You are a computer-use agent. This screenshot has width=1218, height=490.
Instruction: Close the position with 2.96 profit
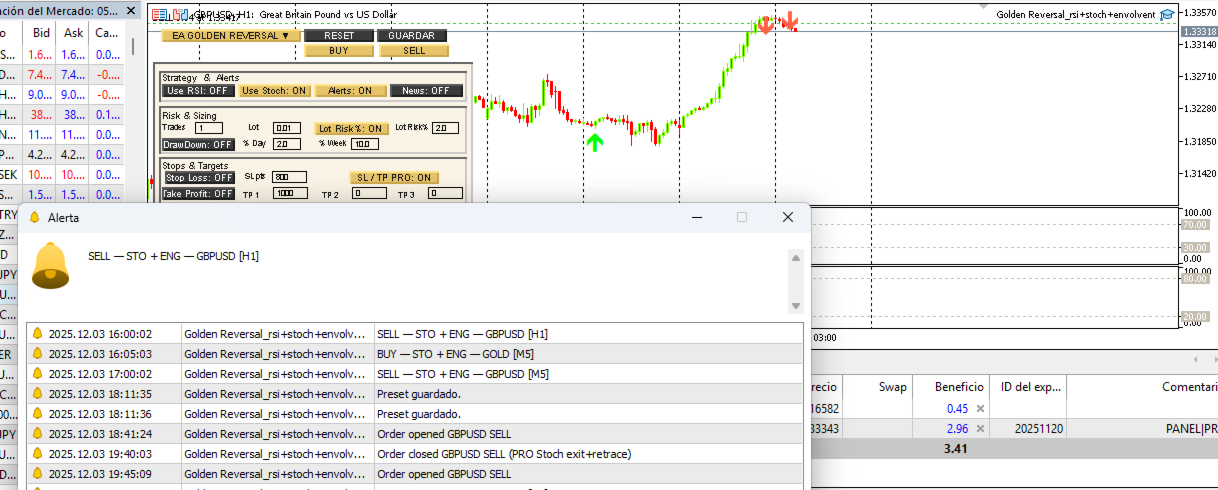[x=980, y=429]
